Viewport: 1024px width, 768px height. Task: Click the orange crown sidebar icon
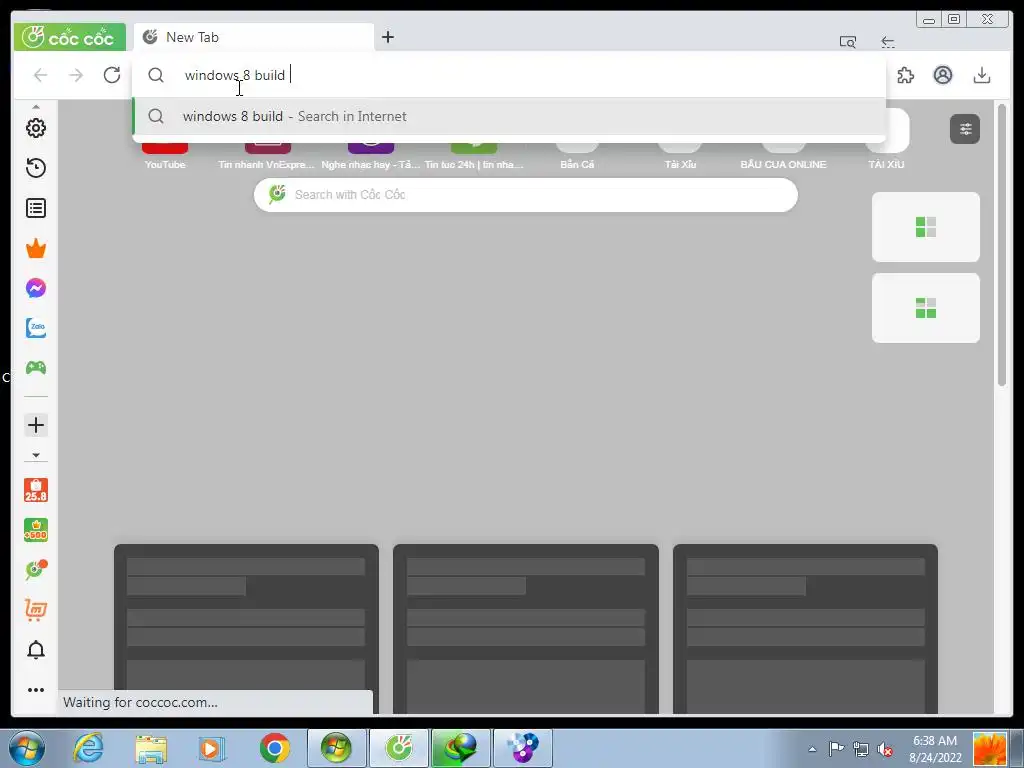coord(36,248)
